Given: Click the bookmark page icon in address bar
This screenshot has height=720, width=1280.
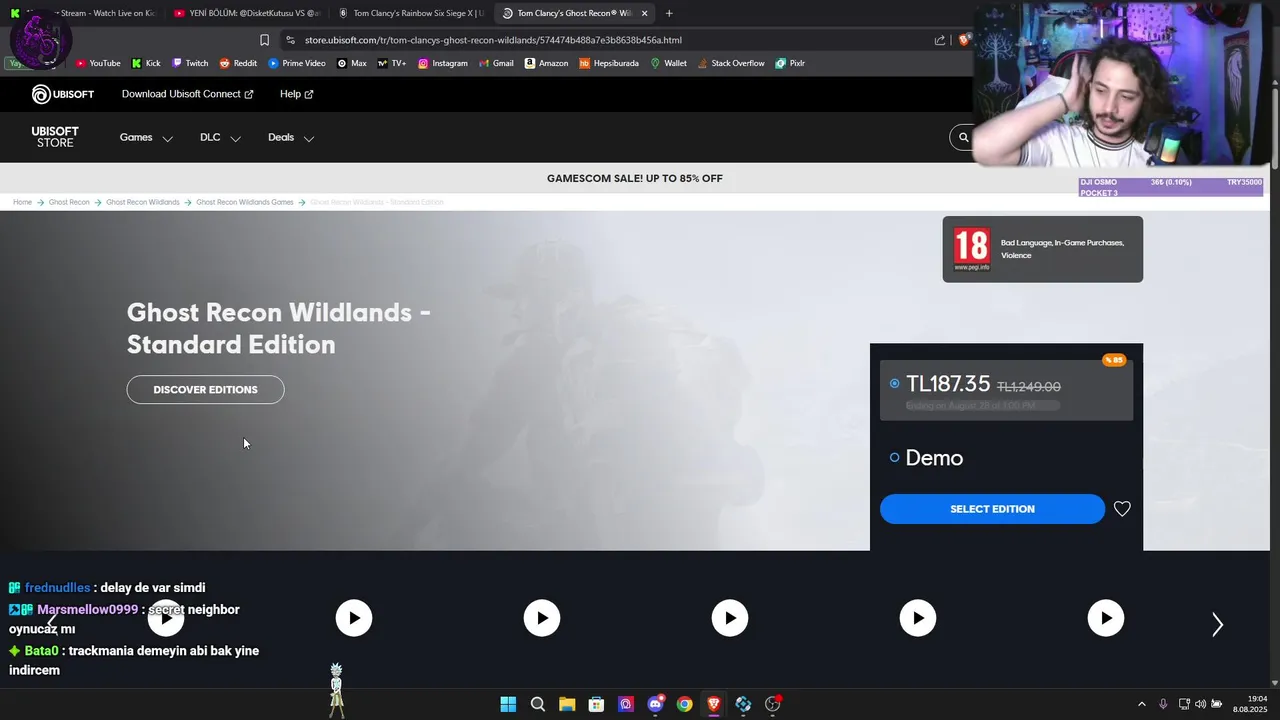Looking at the screenshot, I should pos(264,40).
